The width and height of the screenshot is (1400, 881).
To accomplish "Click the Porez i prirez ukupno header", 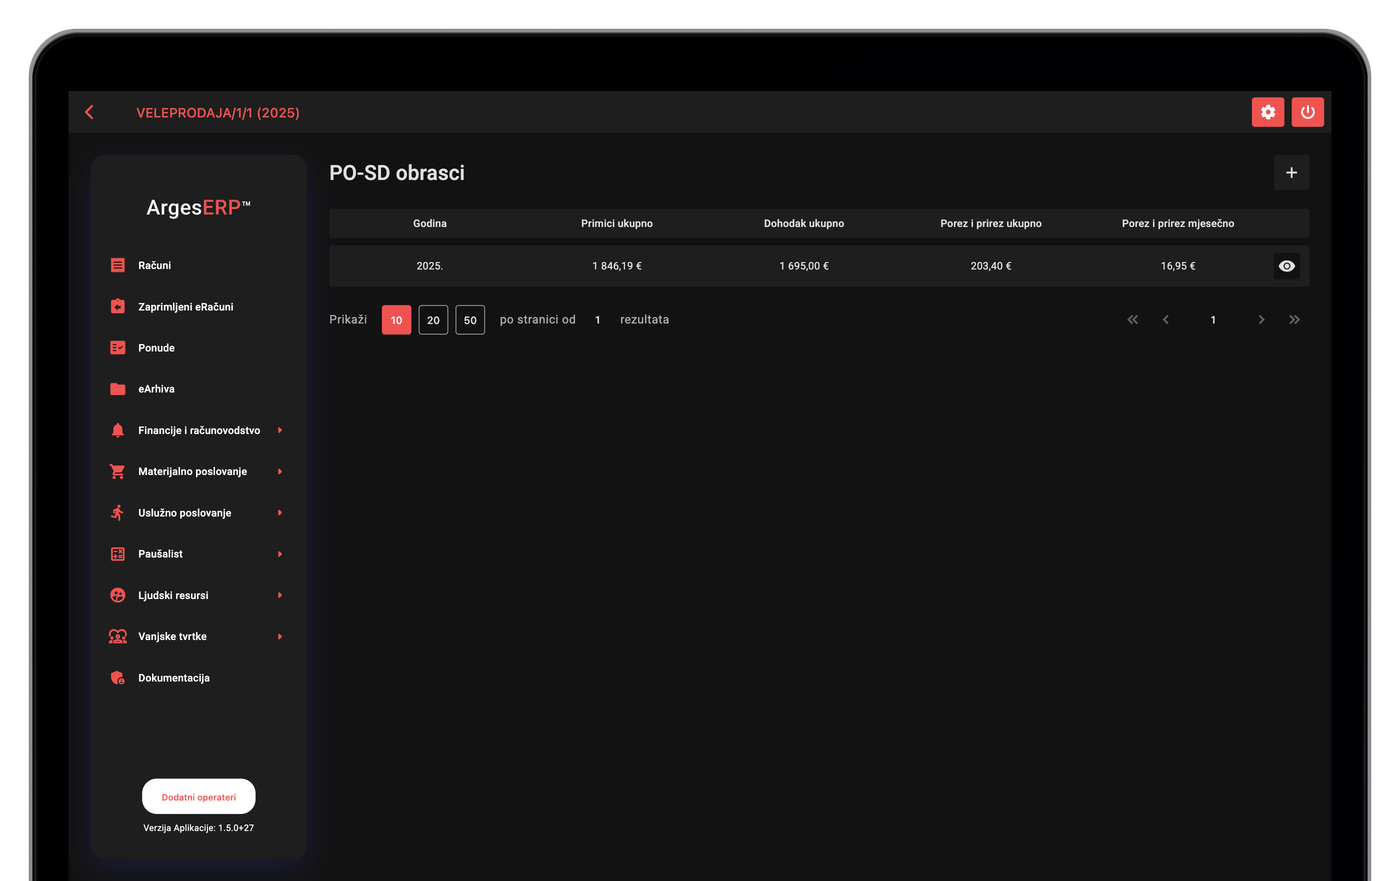I will click(x=991, y=223).
